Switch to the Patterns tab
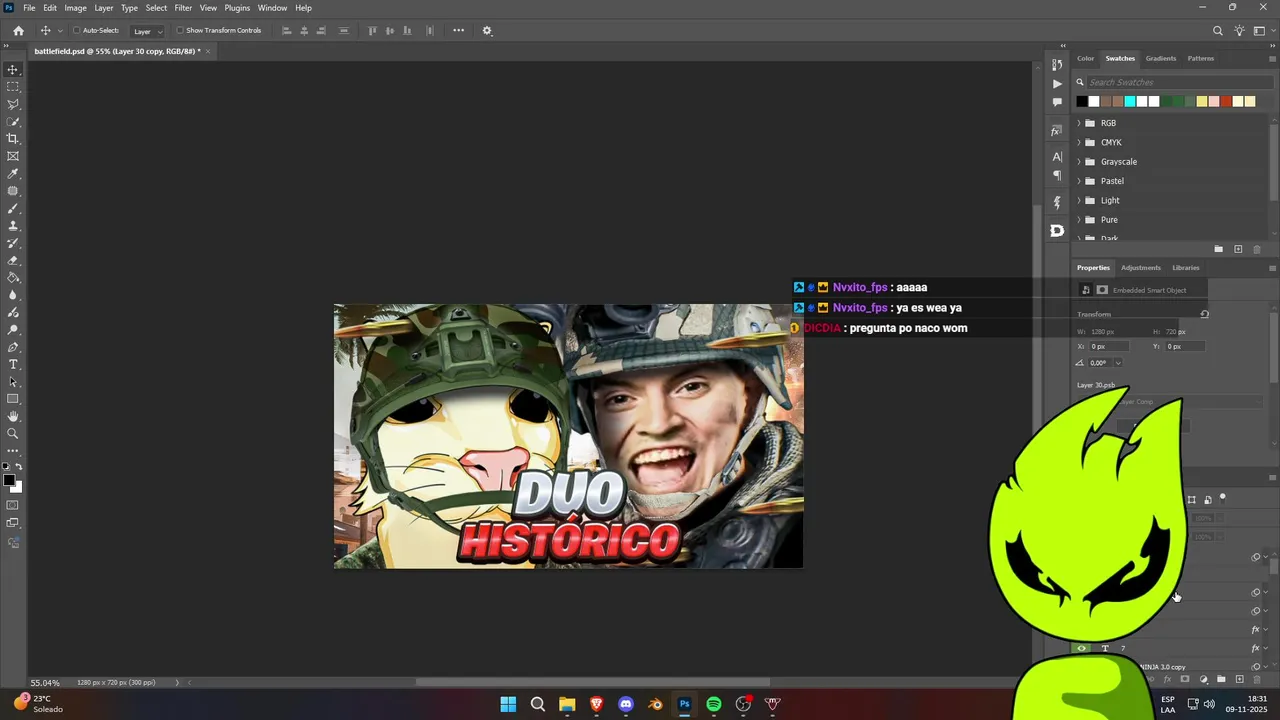This screenshot has height=720, width=1280. point(1201,58)
